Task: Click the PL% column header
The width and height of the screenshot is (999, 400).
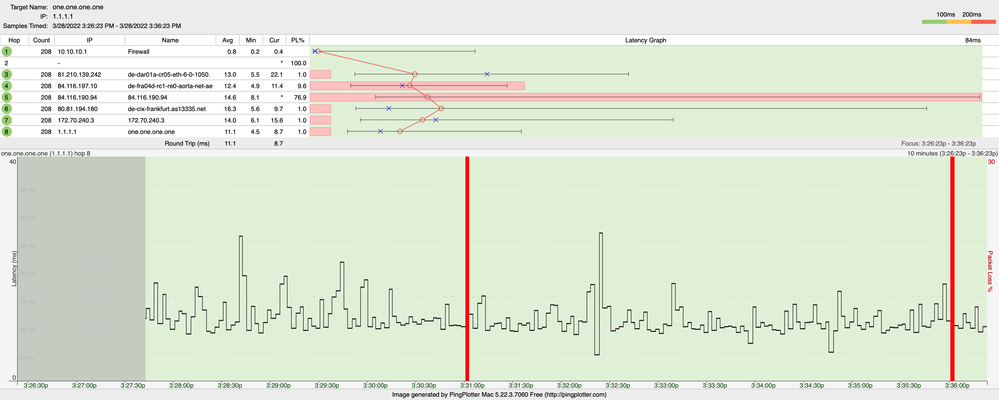Action: point(298,40)
